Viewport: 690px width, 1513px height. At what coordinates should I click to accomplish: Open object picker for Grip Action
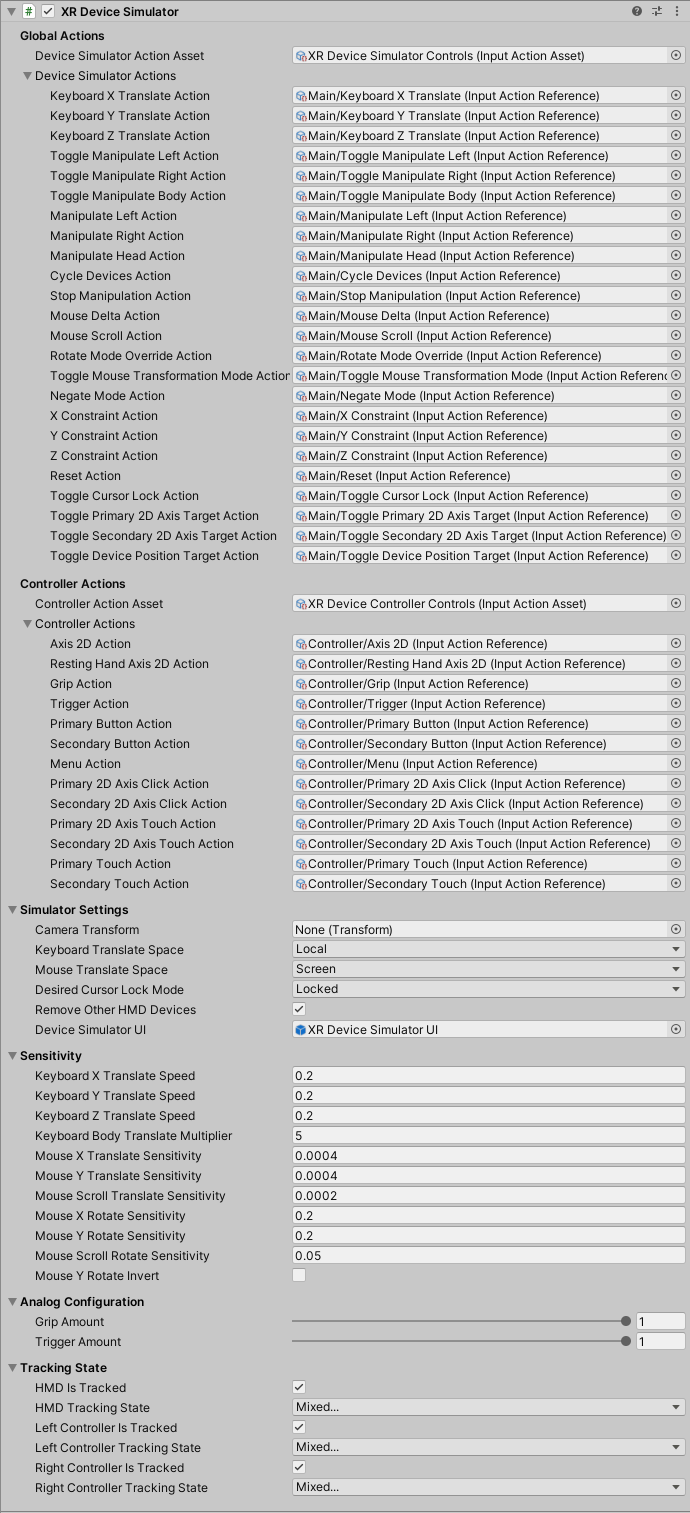[676, 684]
